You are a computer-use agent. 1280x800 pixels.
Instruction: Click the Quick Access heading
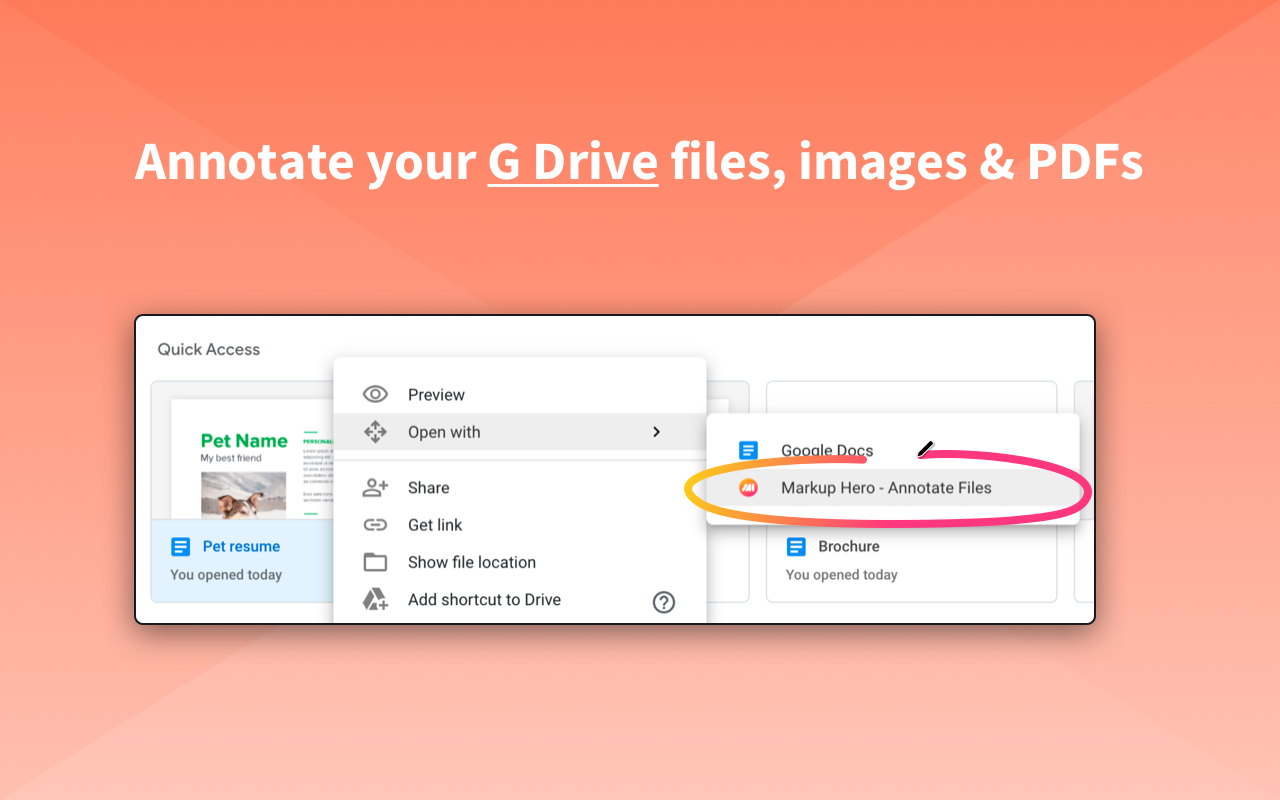(x=208, y=349)
